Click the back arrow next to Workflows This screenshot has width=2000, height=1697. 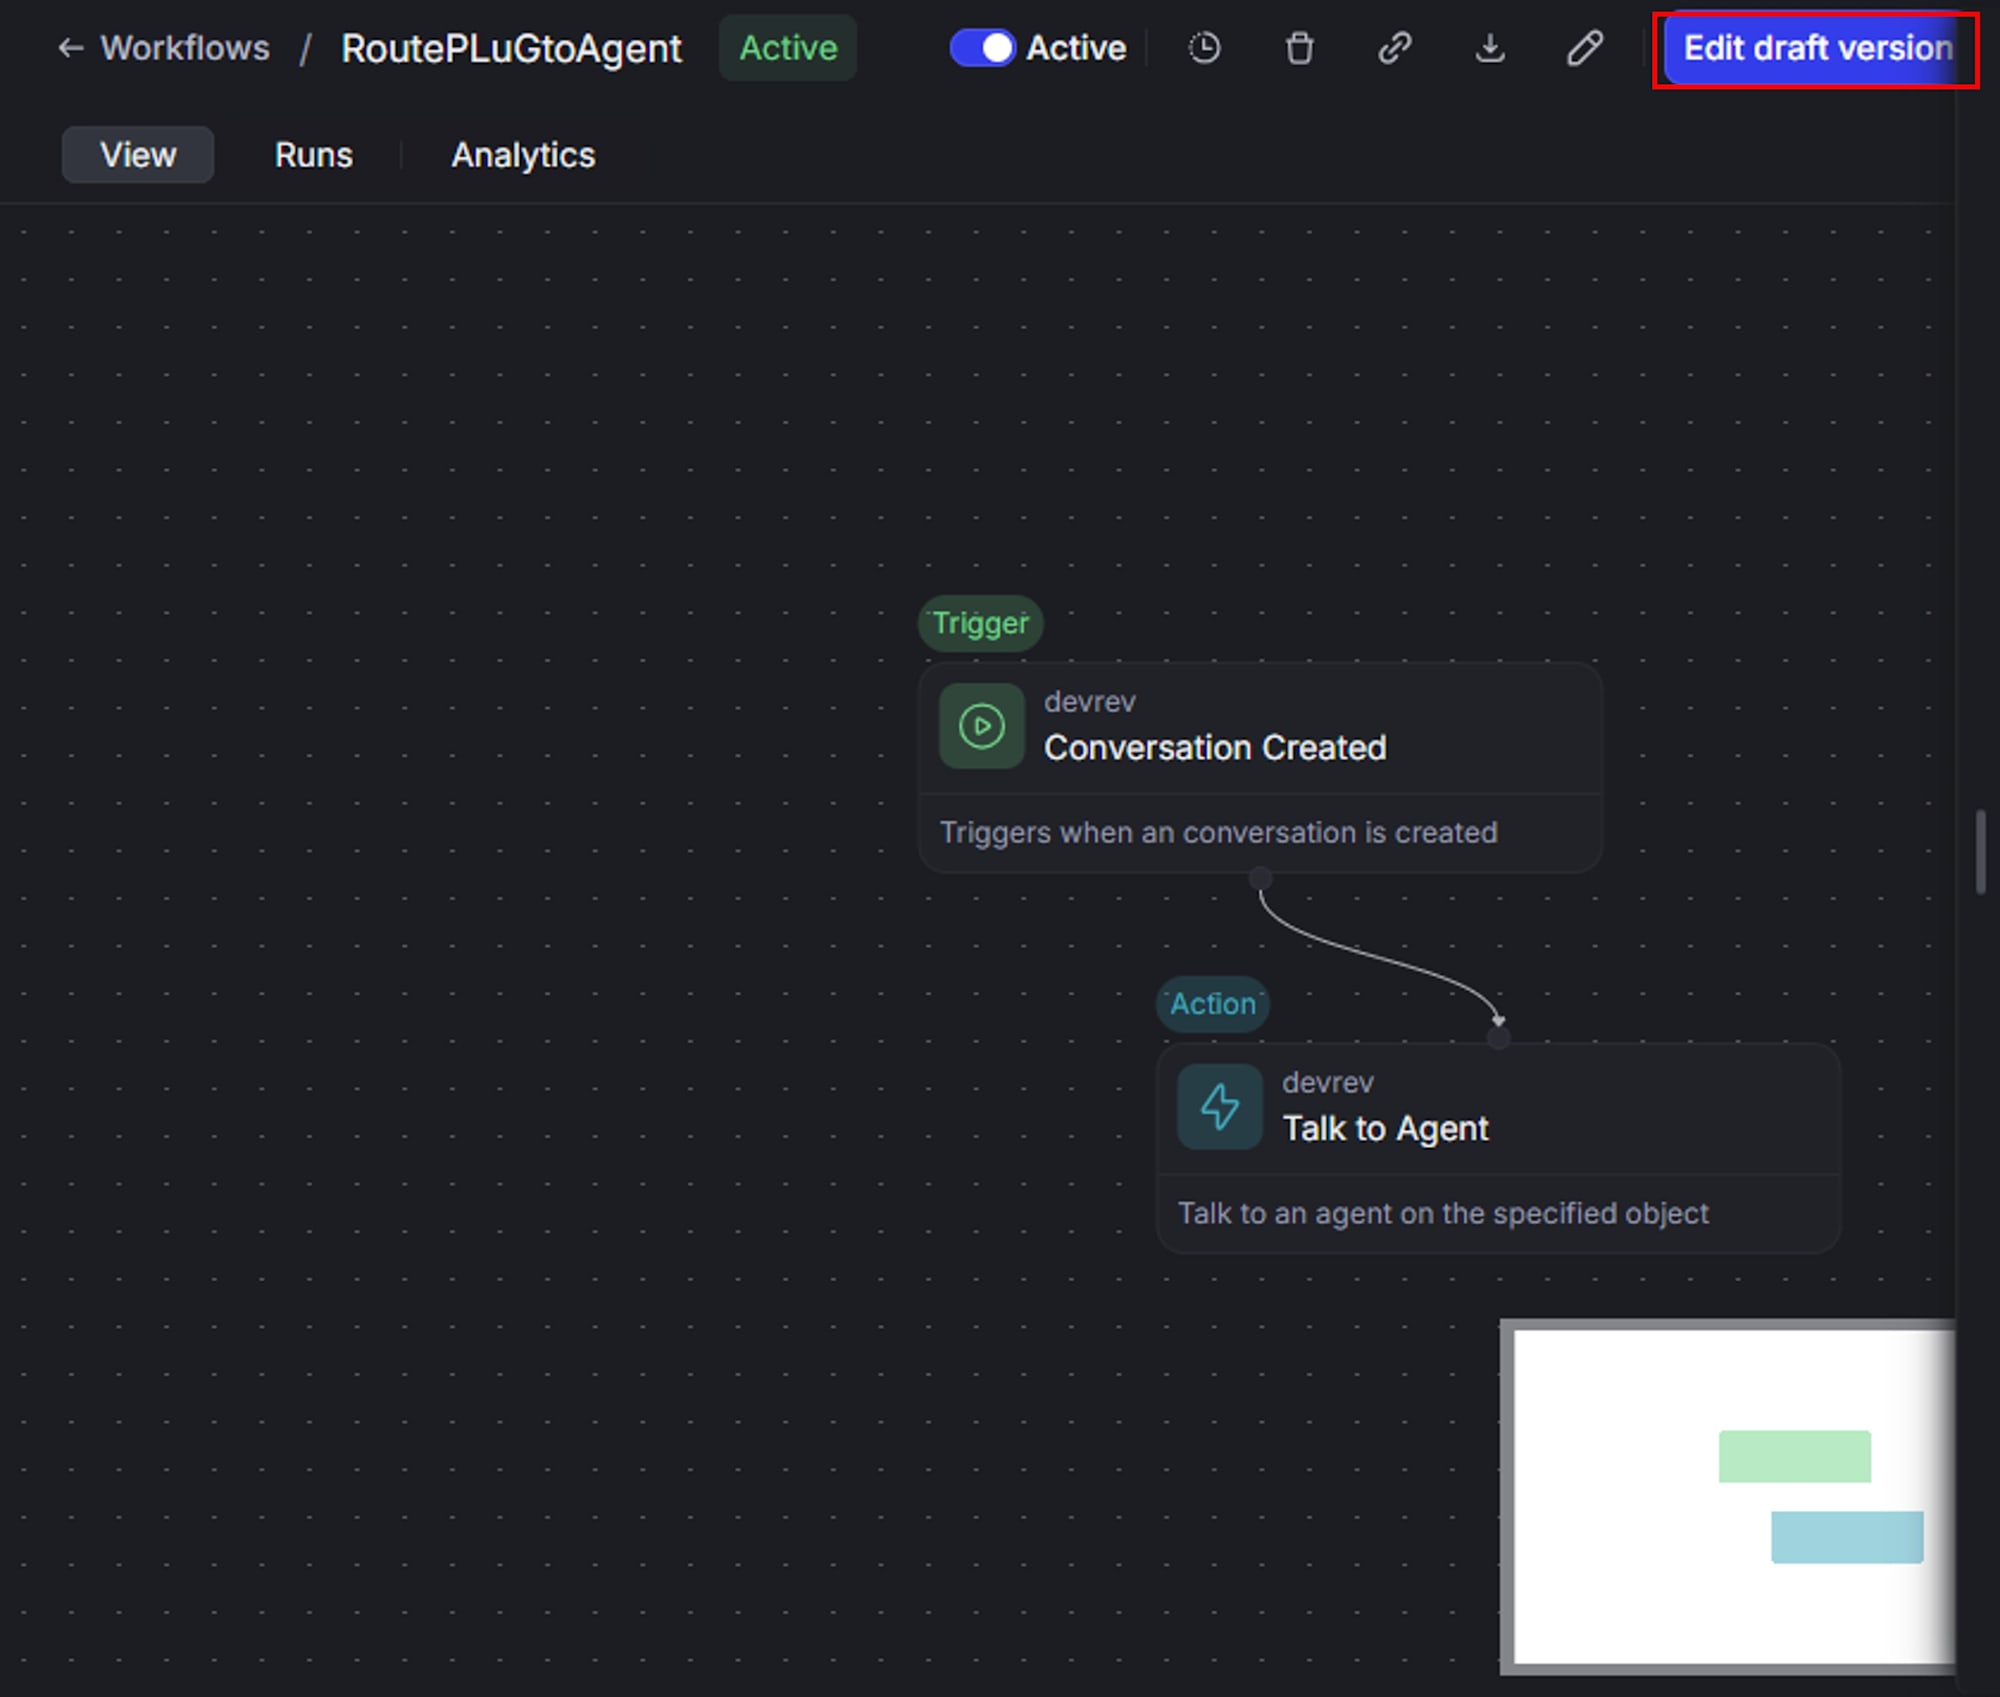click(70, 48)
